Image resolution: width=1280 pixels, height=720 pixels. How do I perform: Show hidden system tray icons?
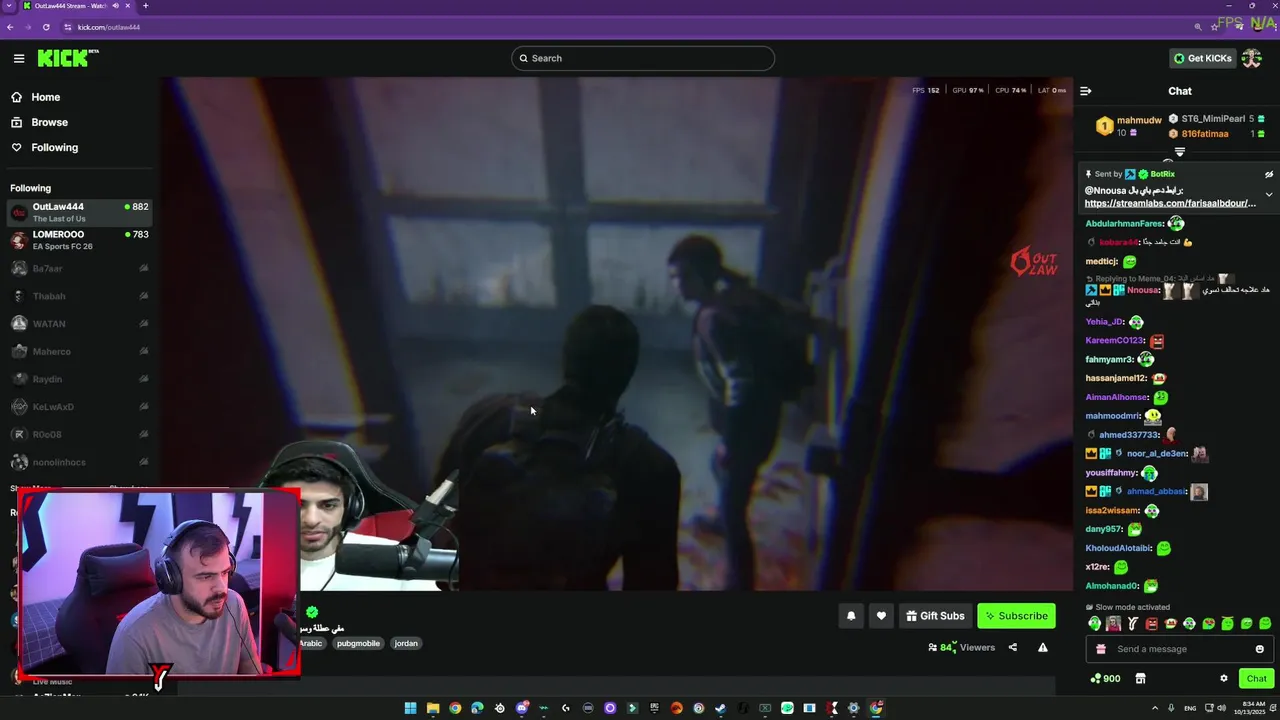(1154, 708)
